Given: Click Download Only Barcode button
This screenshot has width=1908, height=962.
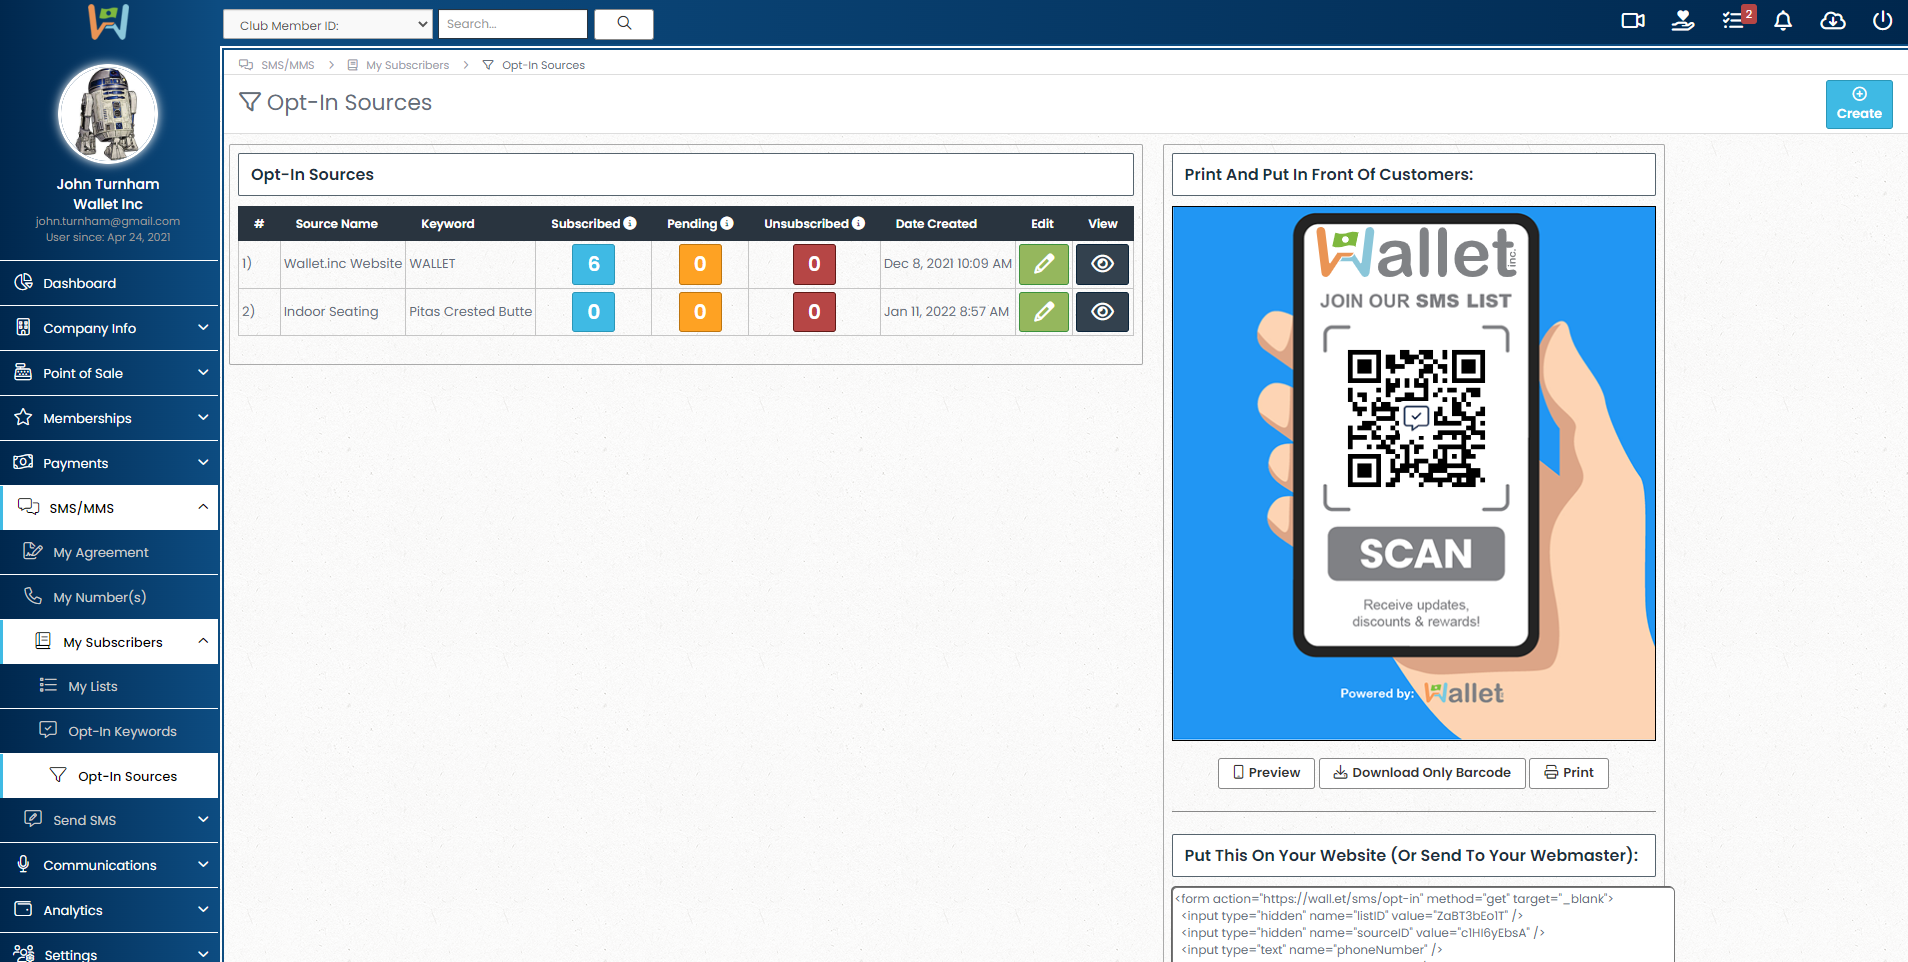Looking at the screenshot, I should [1422, 773].
